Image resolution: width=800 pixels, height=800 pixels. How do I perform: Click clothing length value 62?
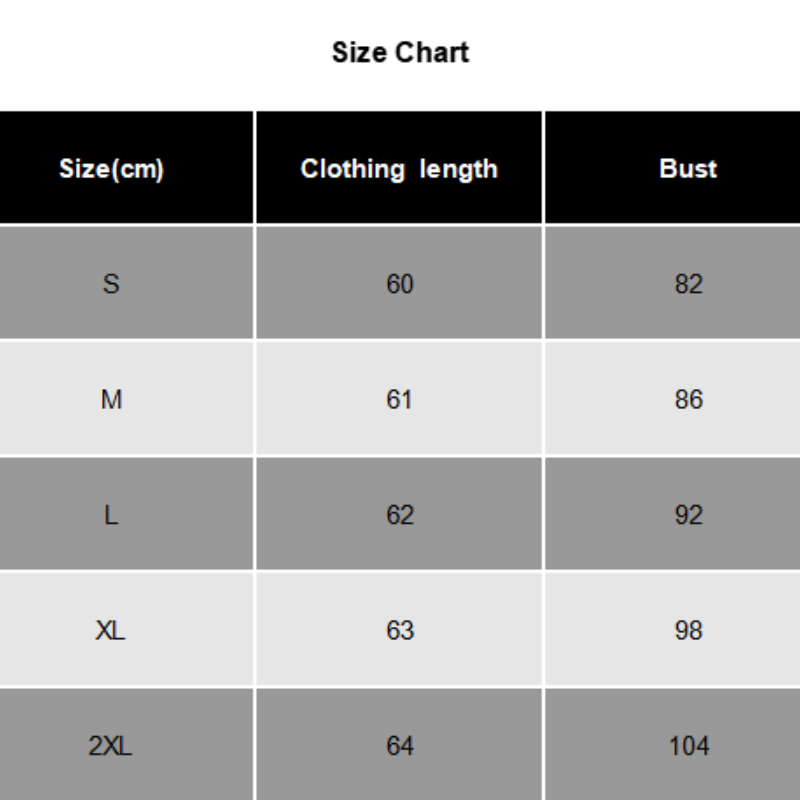(x=399, y=515)
